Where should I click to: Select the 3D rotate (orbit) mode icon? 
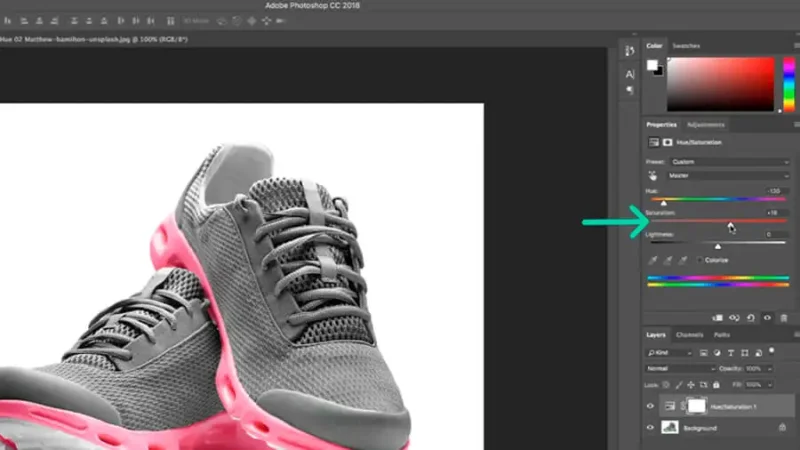pyautogui.click(x=222, y=21)
